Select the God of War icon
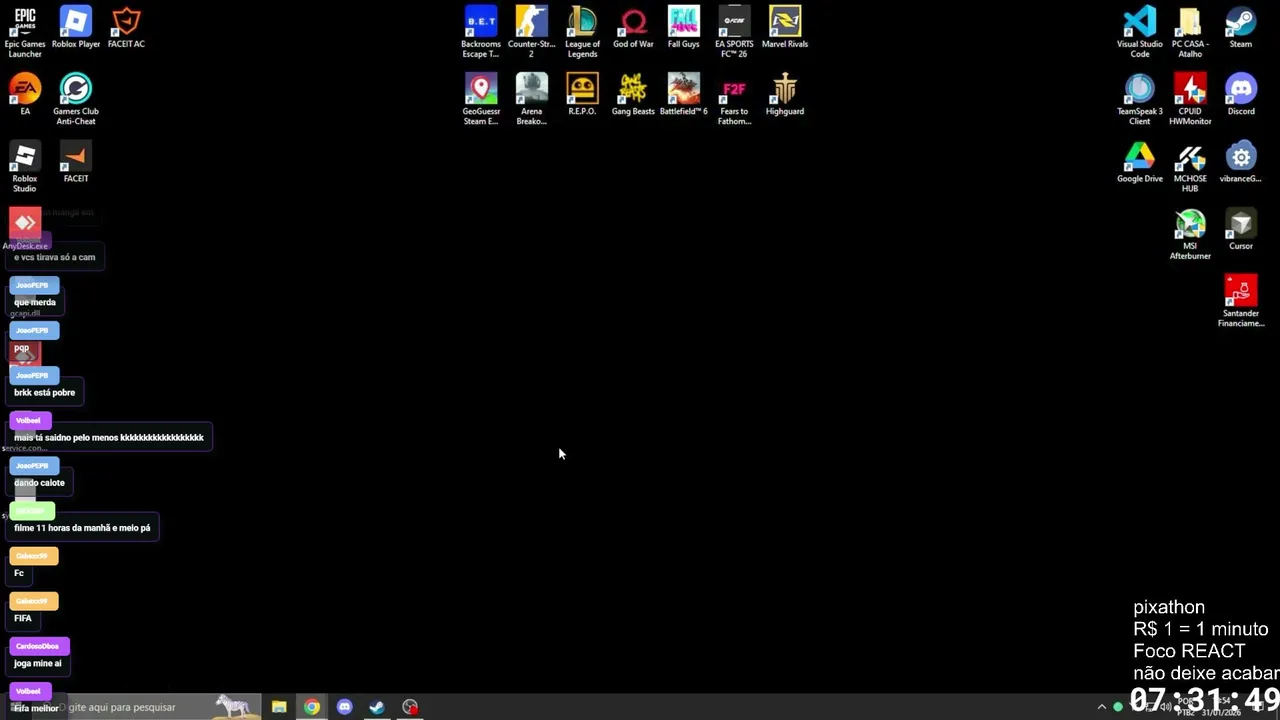The width and height of the screenshot is (1280, 720). click(x=633, y=27)
